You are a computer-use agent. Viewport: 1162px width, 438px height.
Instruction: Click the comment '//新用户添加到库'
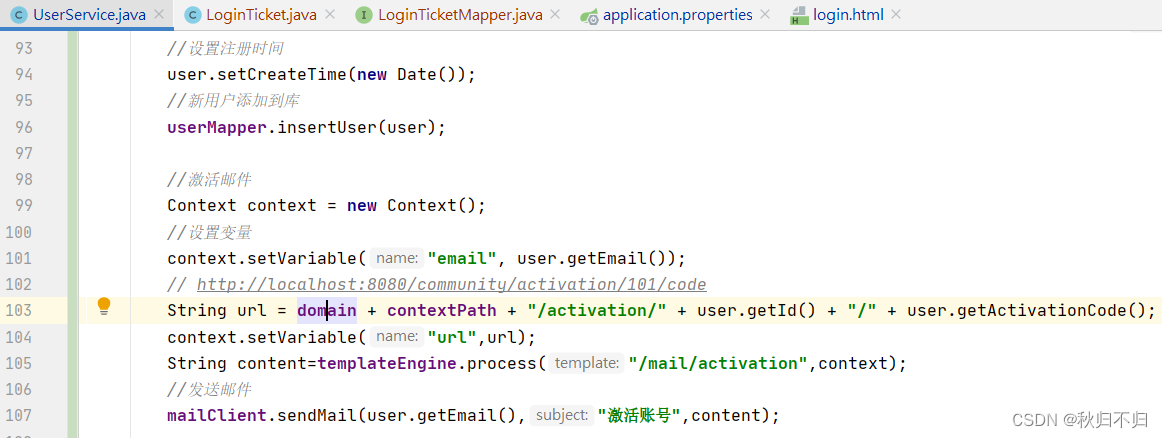click(x=233, y=101)
